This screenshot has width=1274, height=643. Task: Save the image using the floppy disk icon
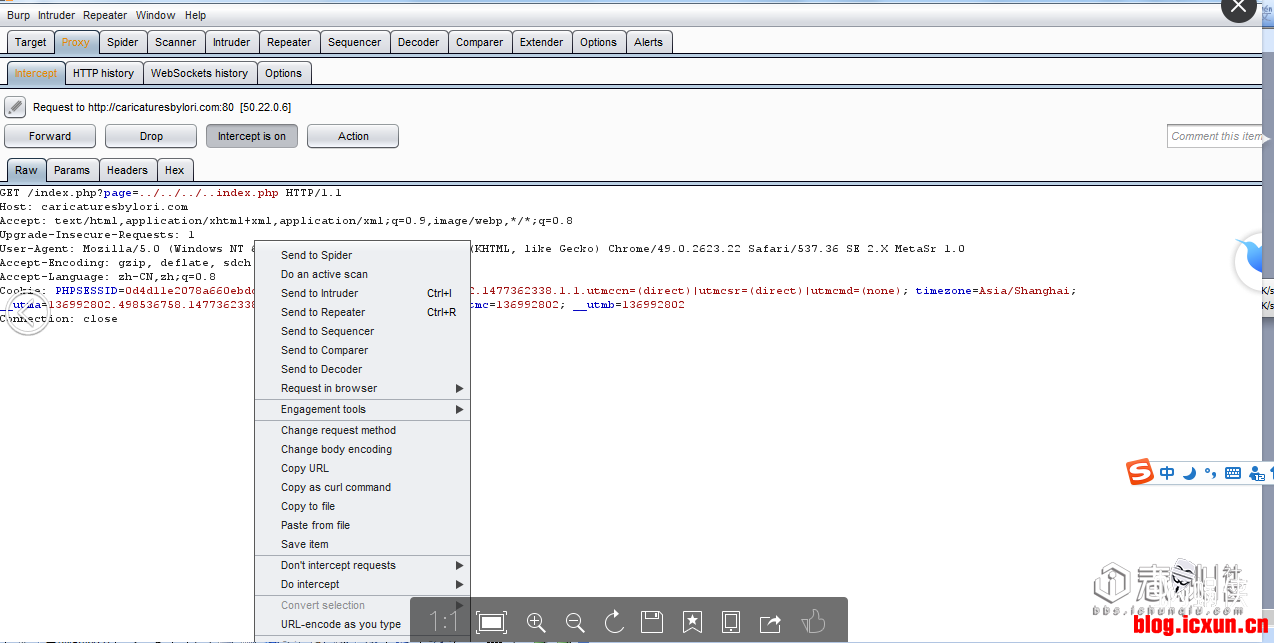(652, 622)
